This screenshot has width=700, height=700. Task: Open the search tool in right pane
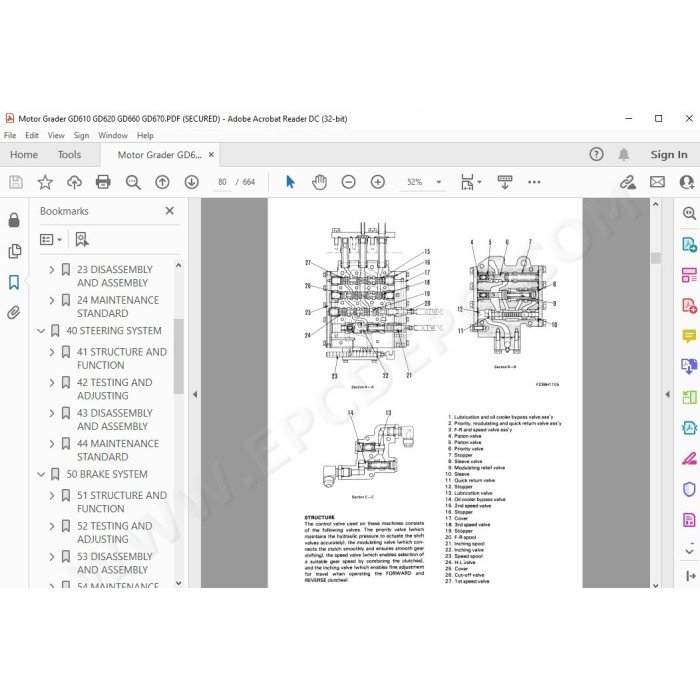pos(689,213)
